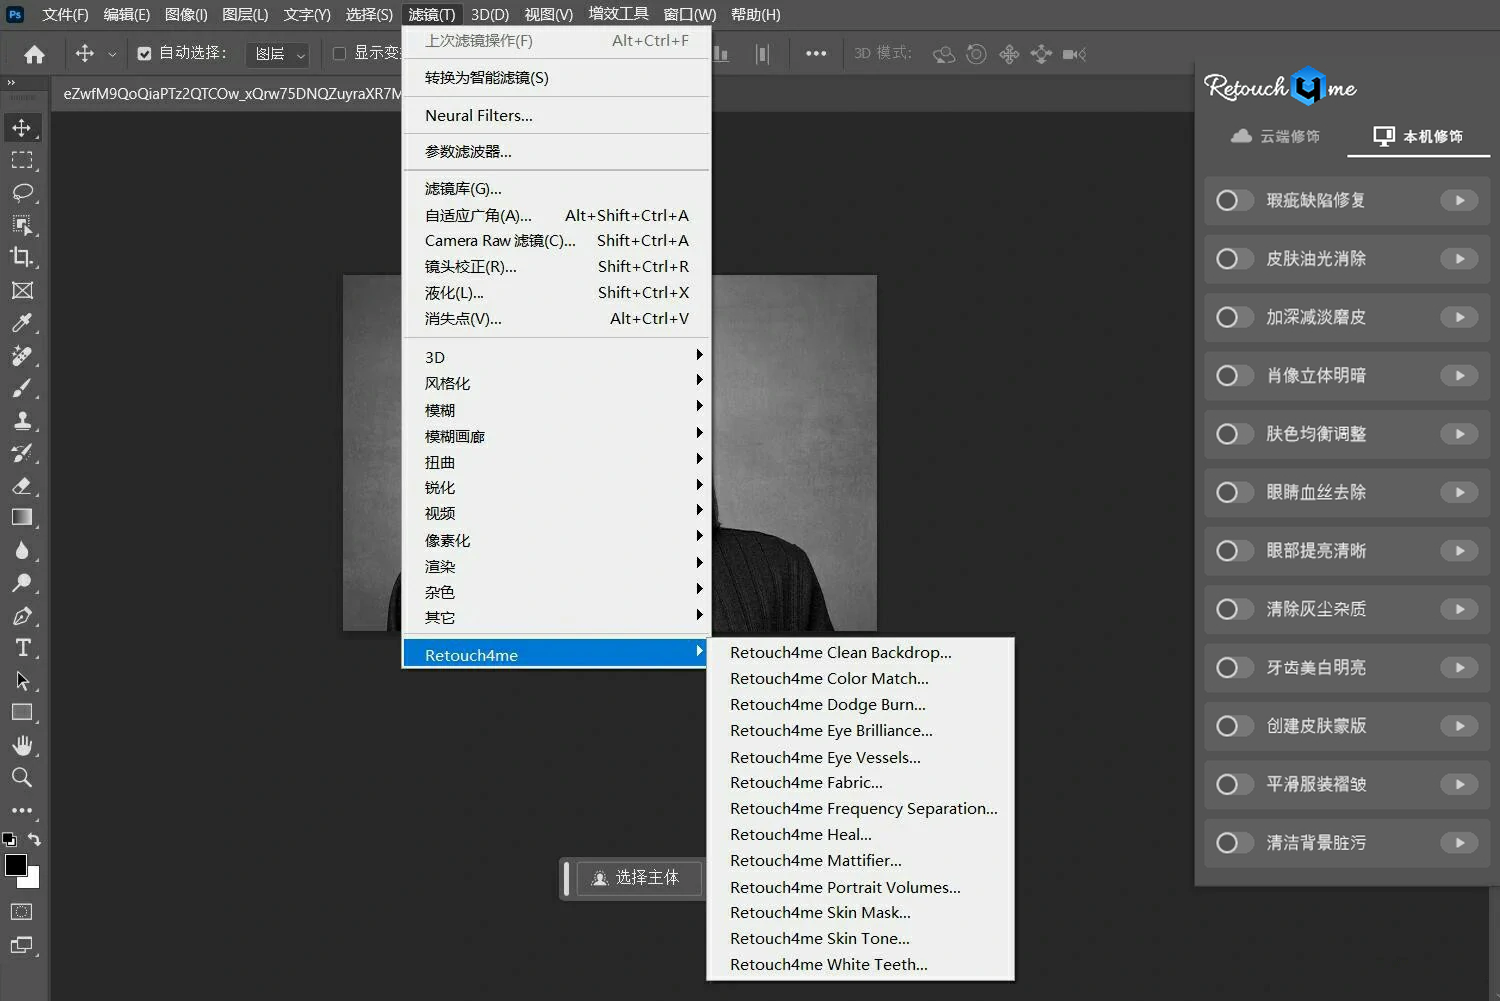This screenshot has height=1001, width=1500.
Task: Toggle the 瑕疵缺陷修复 switch
Action: pos(1233,201)
